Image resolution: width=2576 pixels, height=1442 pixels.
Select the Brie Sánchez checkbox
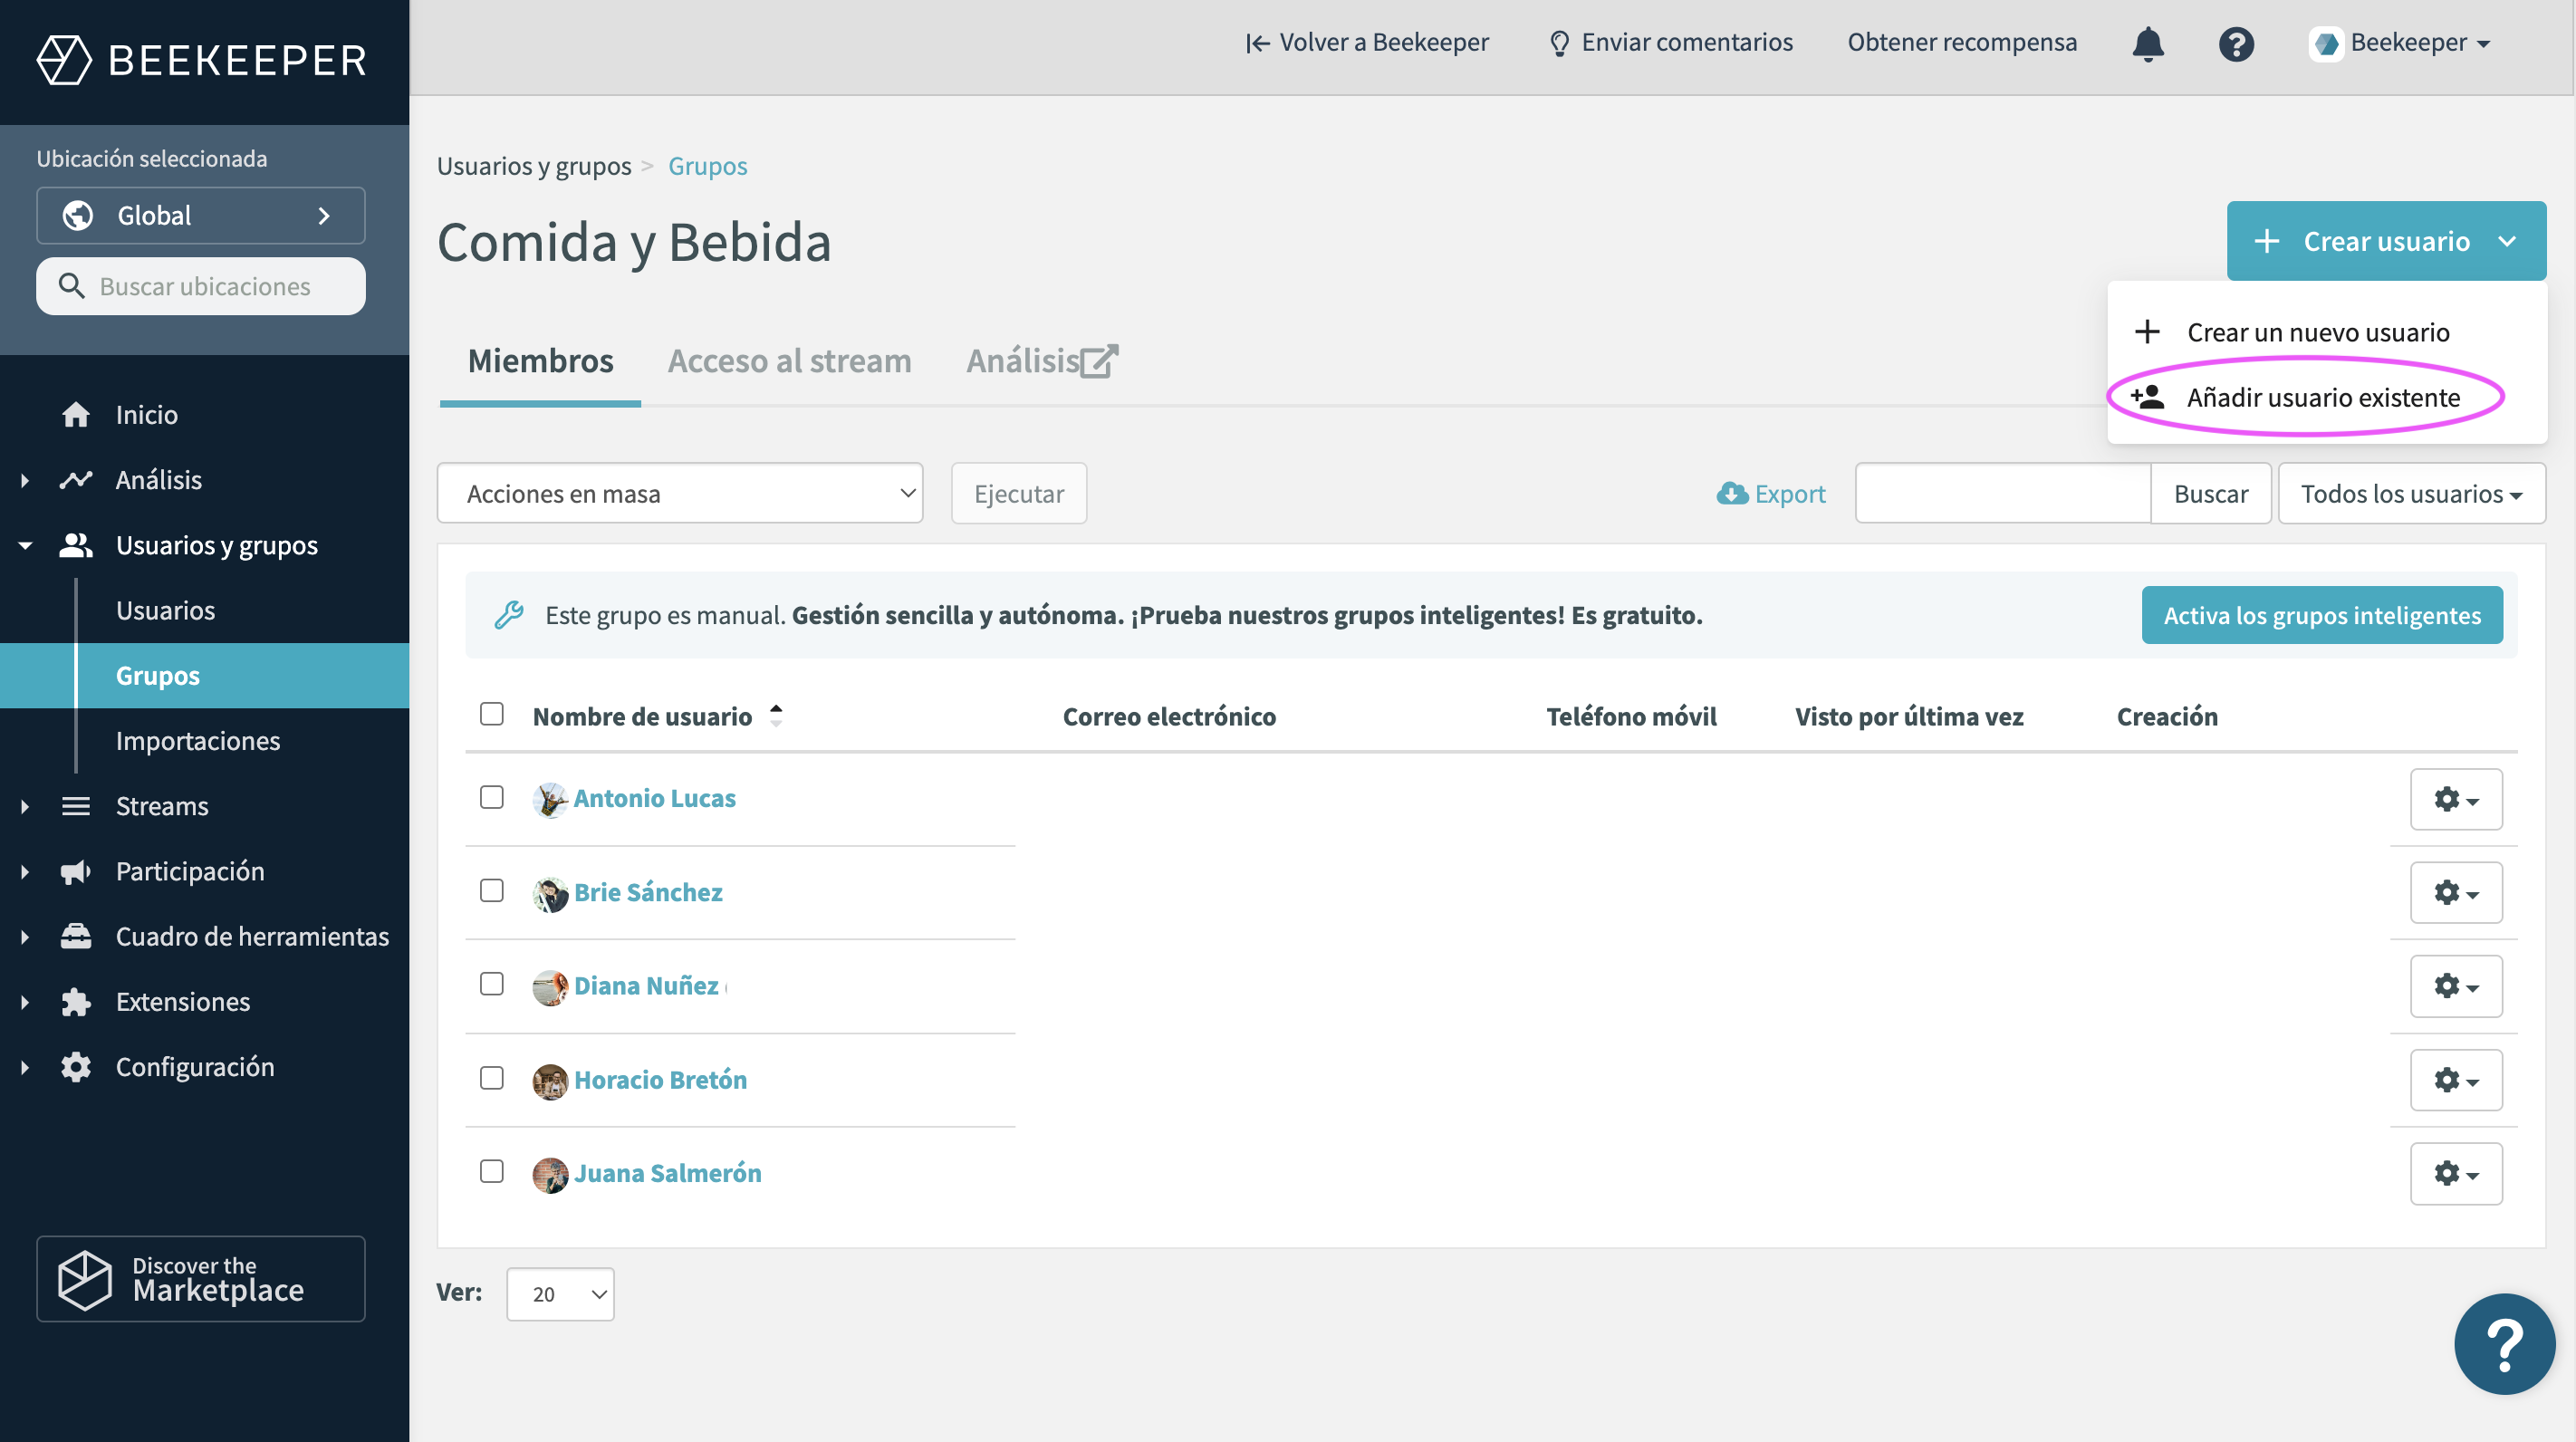(x=491, y=890)
